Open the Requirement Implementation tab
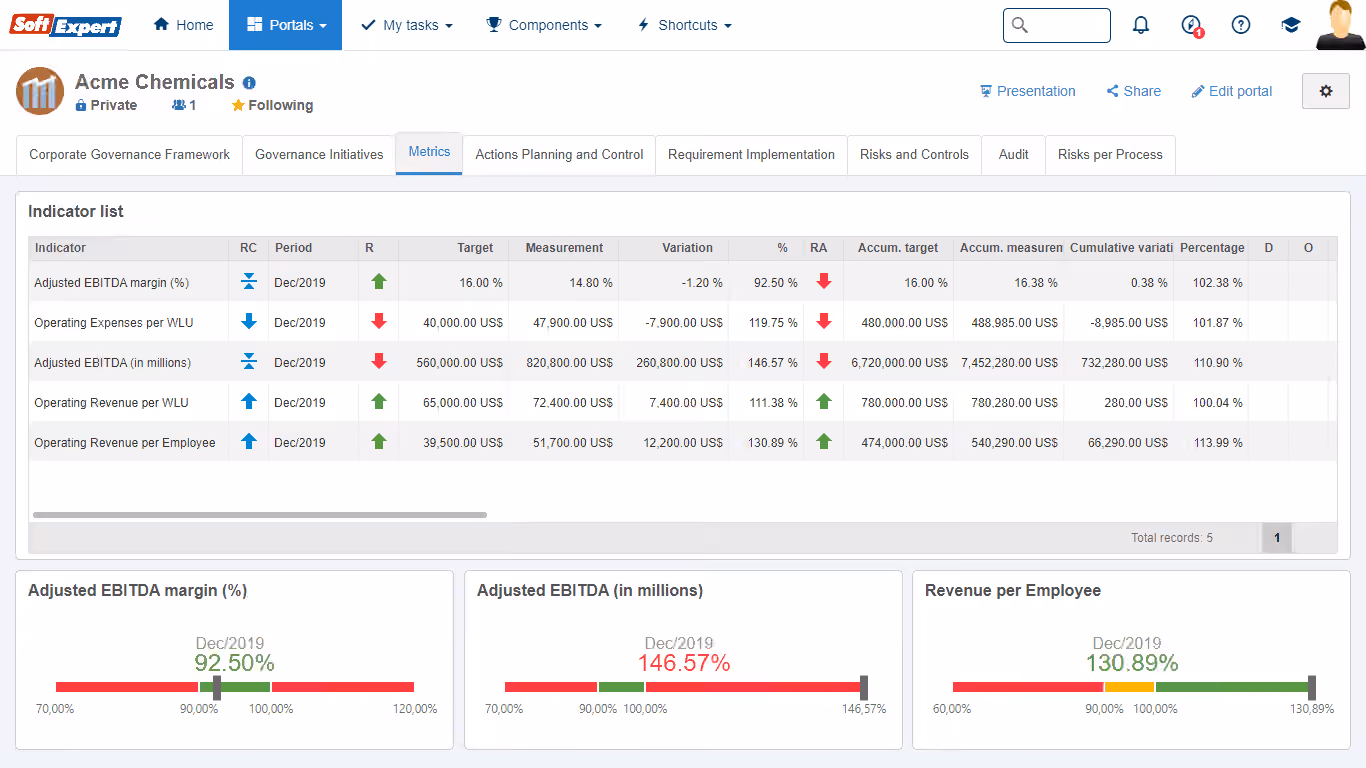Image resolution: width=1366 pixels, height=768 pixels. tap(751, 155)
